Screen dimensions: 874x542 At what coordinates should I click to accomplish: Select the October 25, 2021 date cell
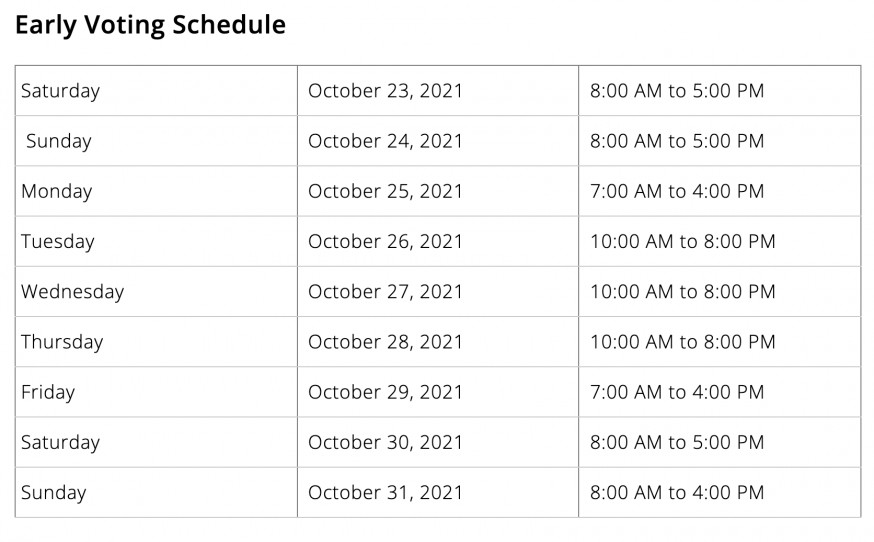click(438, 191)
